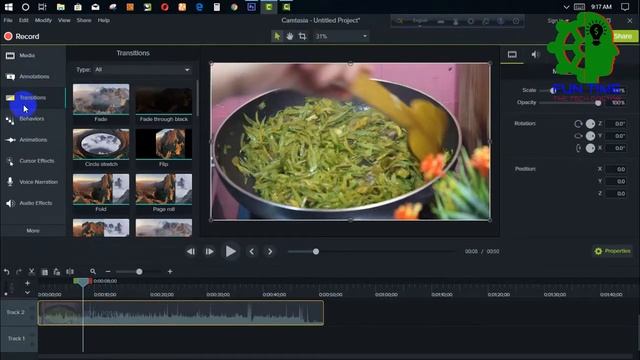The image size is (640, 360).
Task: Click the Rotation Z dial
Action: 590,123
